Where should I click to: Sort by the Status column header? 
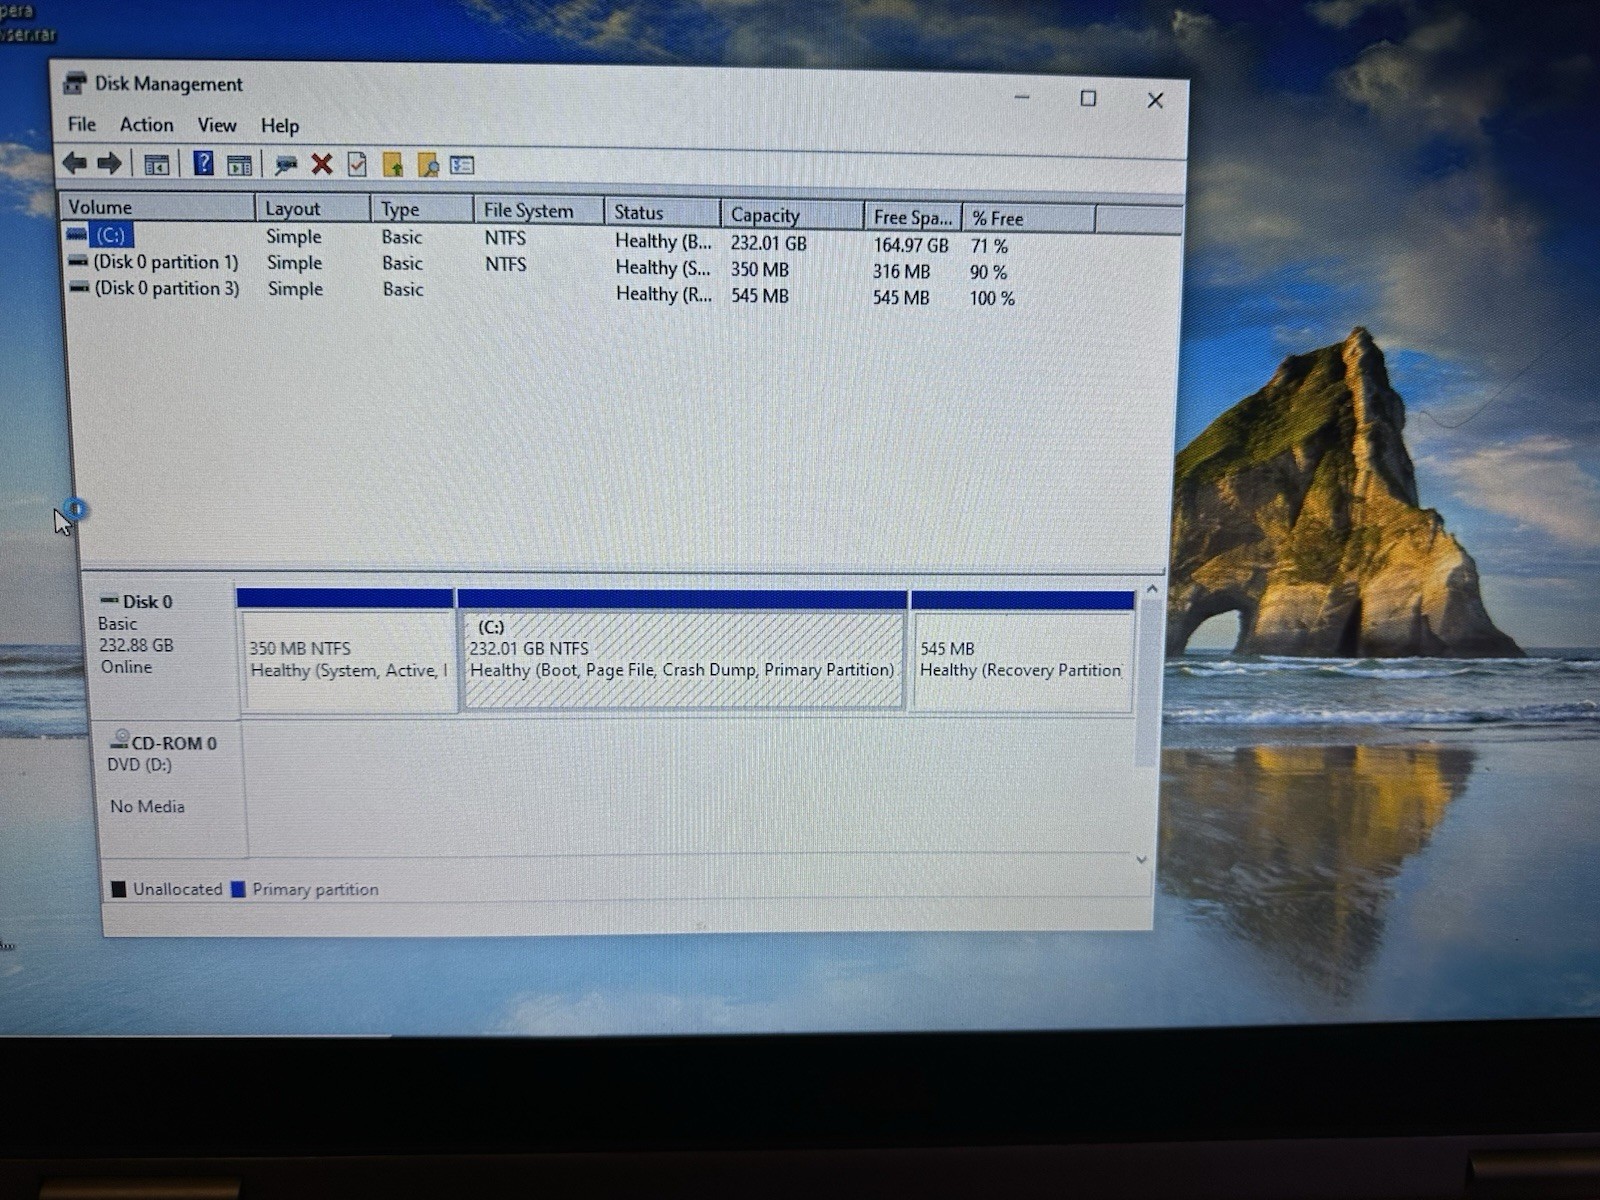click(x=662, y=212)
